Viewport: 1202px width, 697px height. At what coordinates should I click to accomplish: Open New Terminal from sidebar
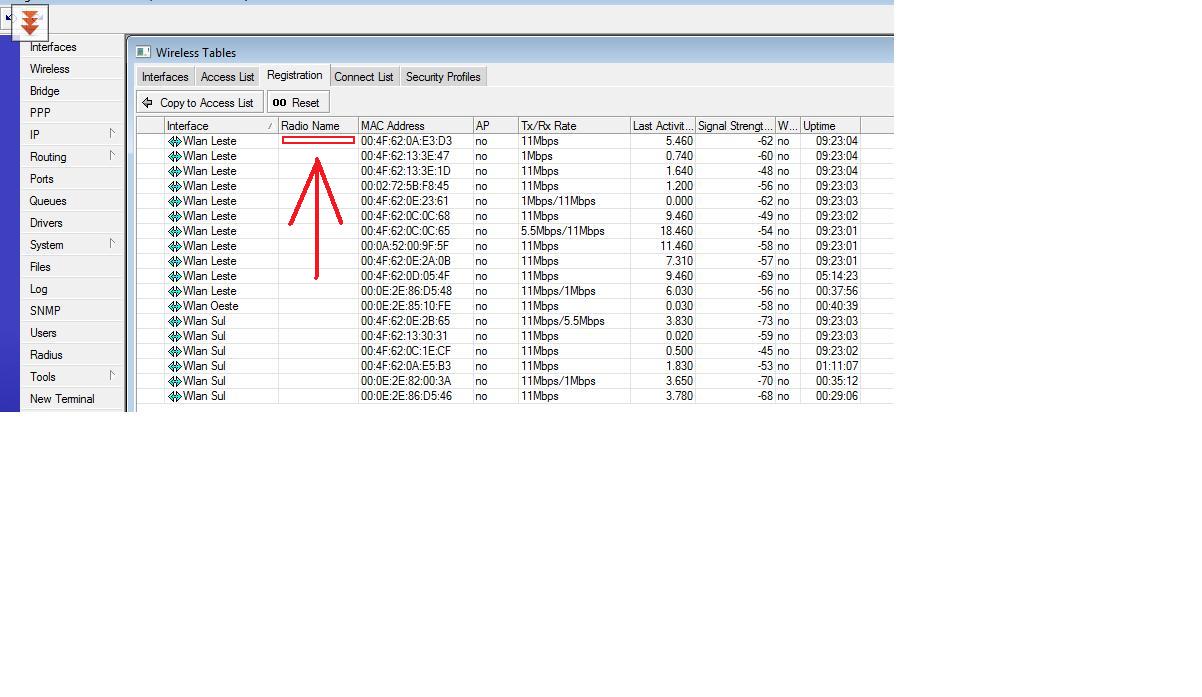point(62,399)
